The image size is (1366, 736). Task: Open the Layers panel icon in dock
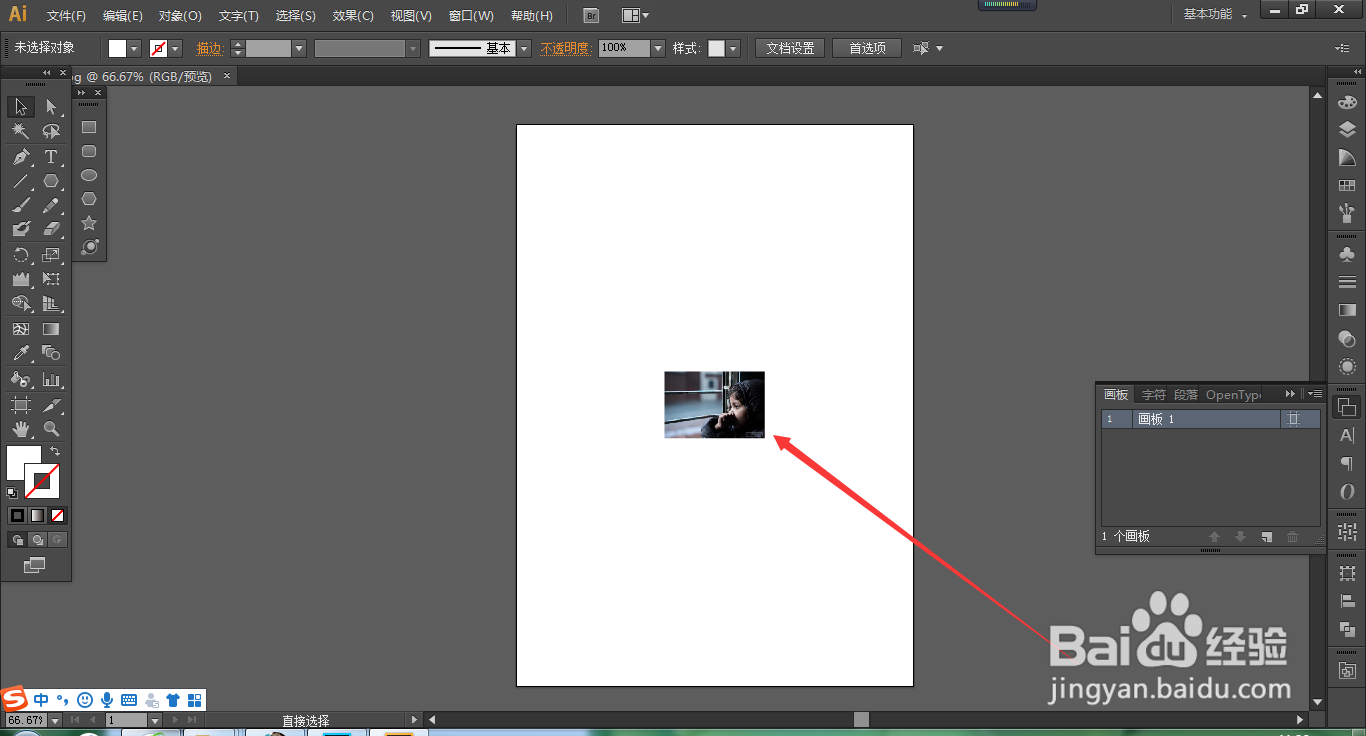pyautogui.click(x=1347, y=130)
